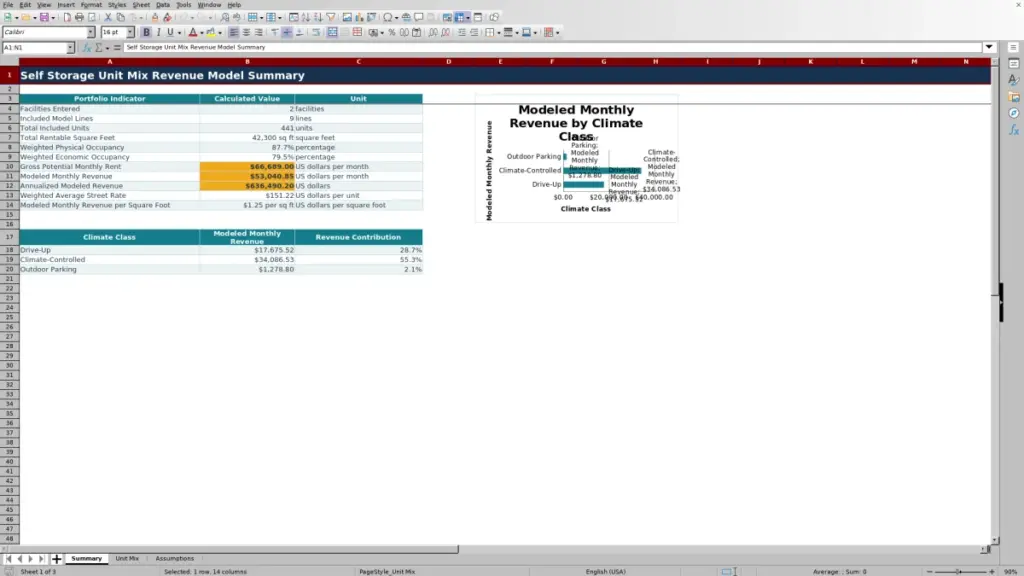The image size is (1024, 576).
Task: Click the zoom out minus button
Action: (x=929, y=571)
